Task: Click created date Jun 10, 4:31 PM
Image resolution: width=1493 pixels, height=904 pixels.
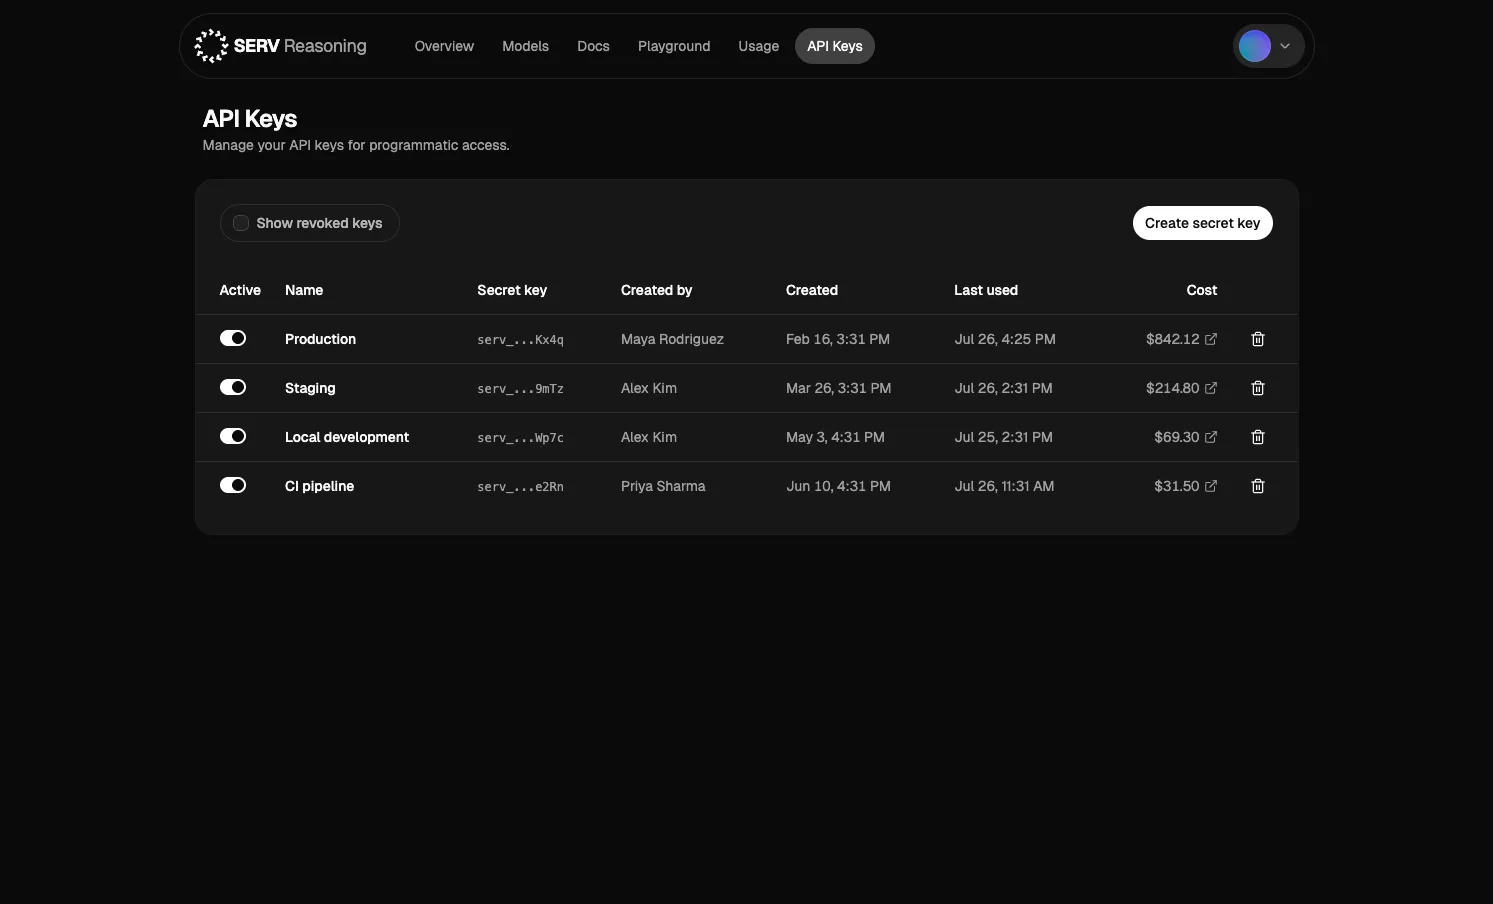Action: pos(838,486)
